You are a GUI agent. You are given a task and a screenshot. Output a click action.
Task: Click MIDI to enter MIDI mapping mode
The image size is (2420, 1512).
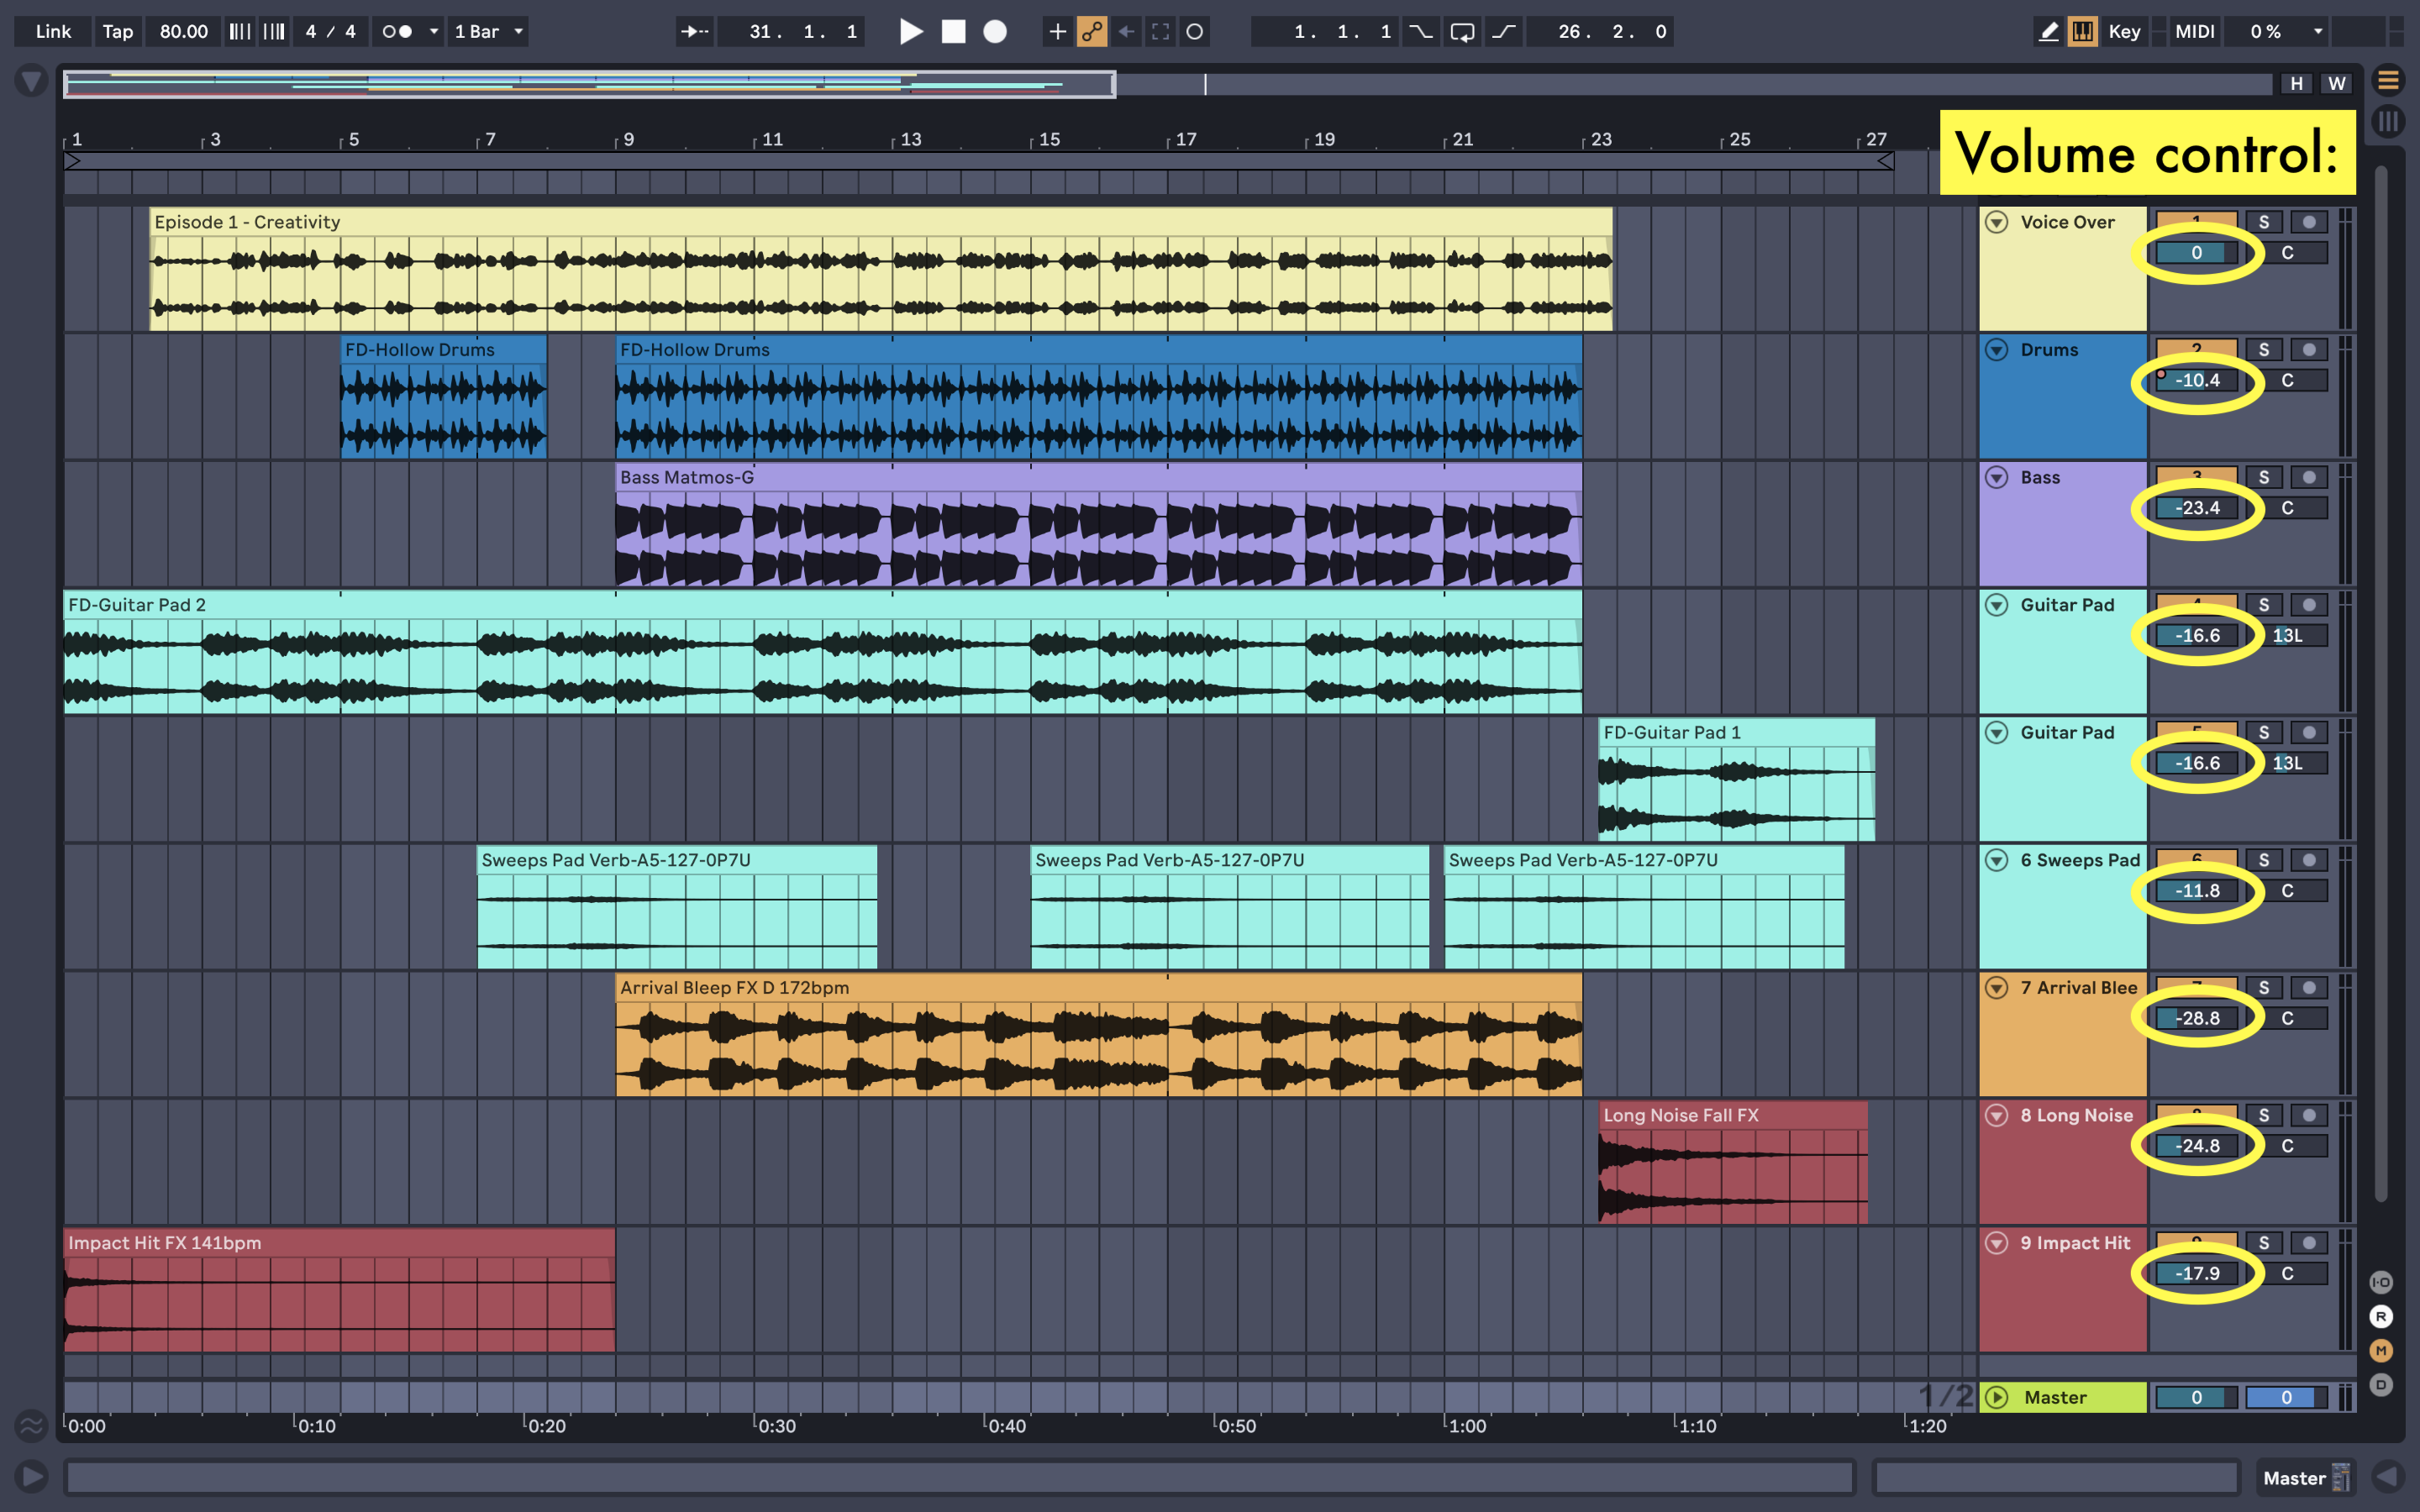2194,31
